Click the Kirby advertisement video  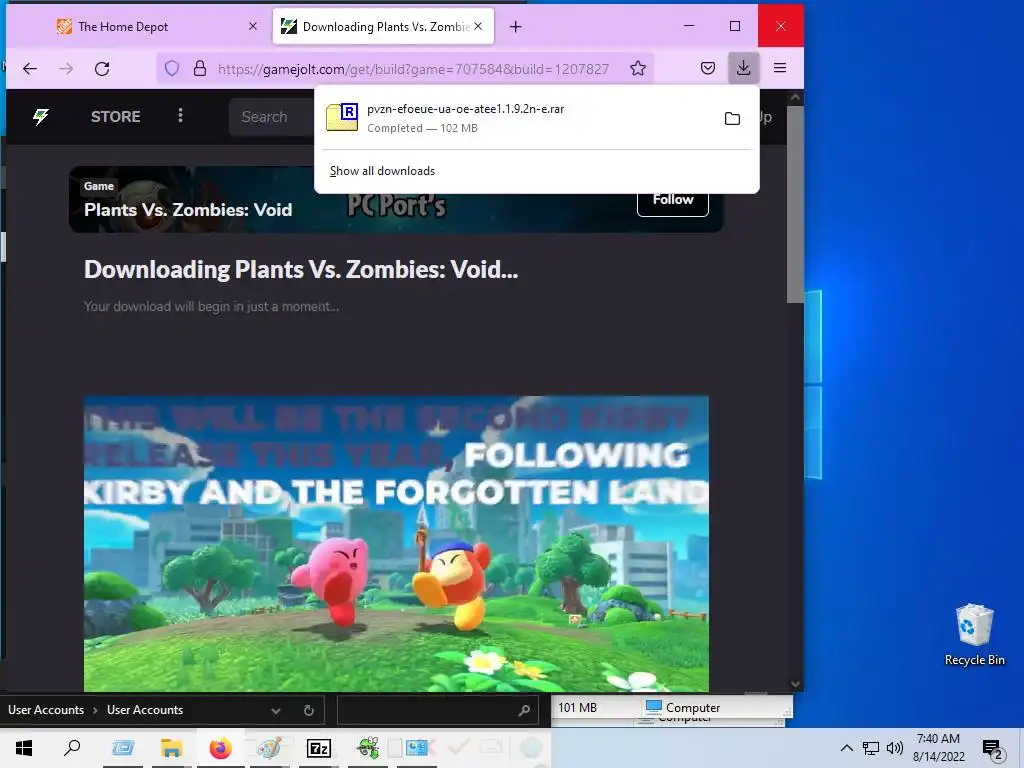tap(396, 543)
